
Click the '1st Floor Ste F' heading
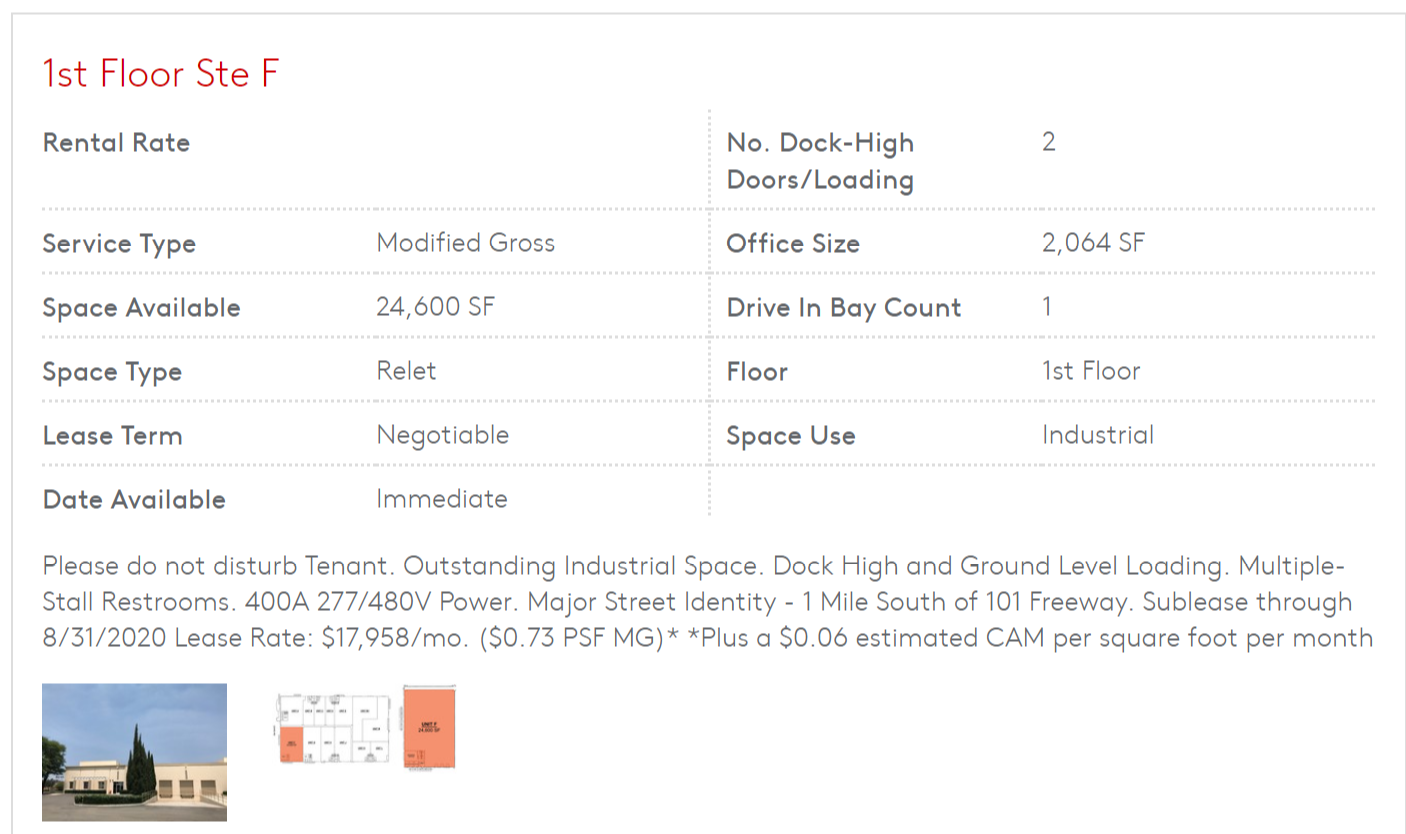(160, 74)
